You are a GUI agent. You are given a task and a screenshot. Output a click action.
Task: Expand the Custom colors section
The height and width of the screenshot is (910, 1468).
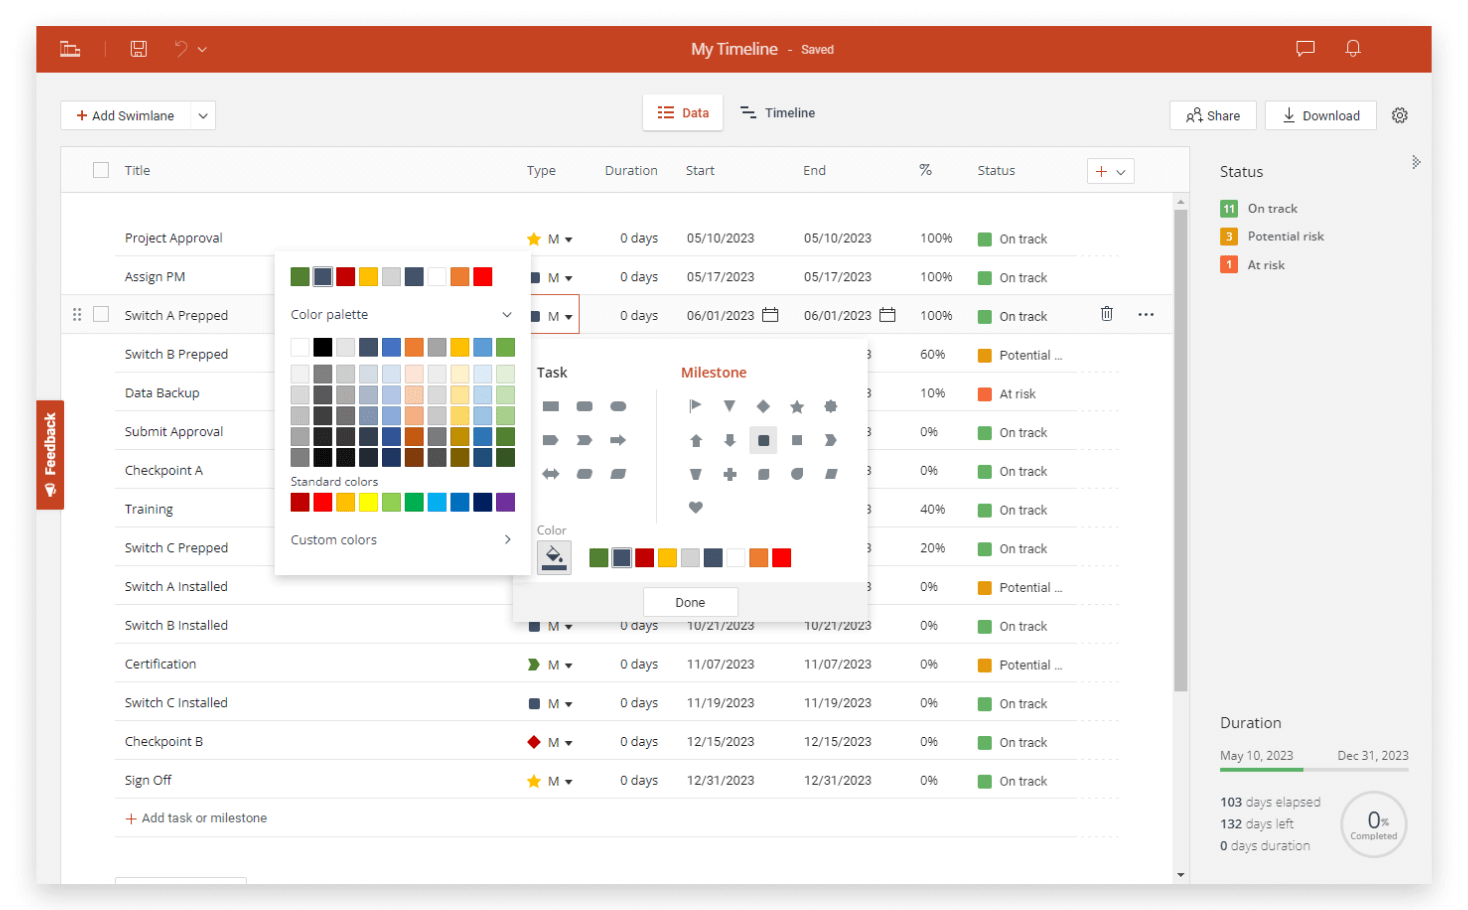pyautogui.click(x=506, y=539)
